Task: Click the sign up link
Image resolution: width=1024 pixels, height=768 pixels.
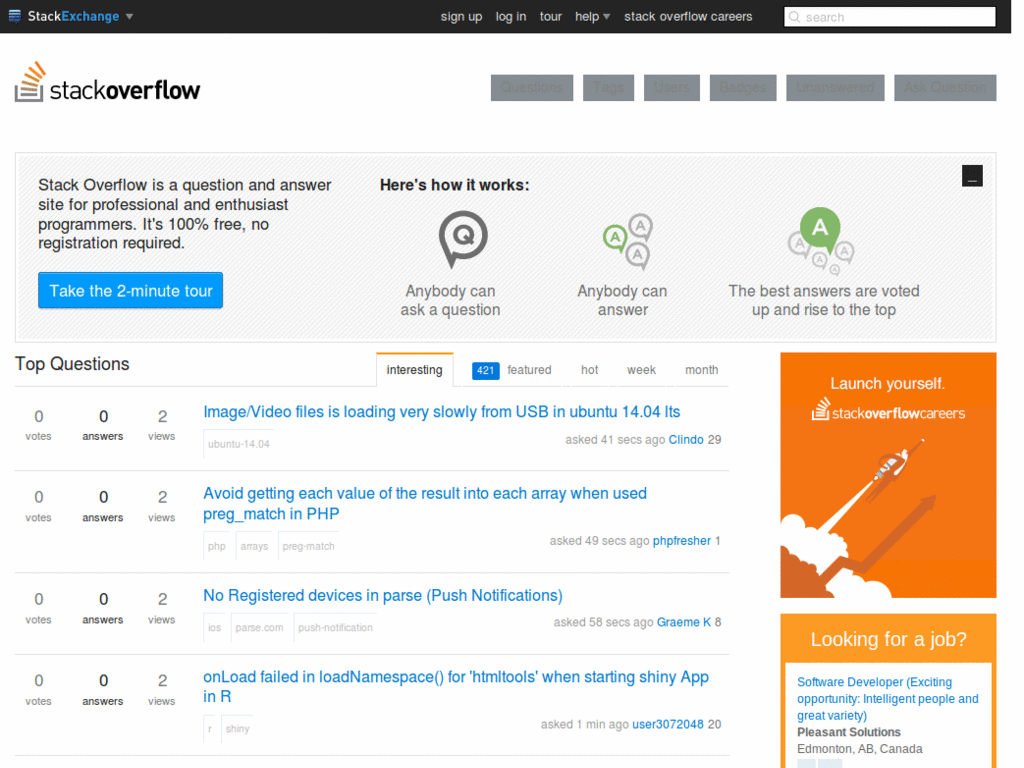Action: [x=461, y=16]
